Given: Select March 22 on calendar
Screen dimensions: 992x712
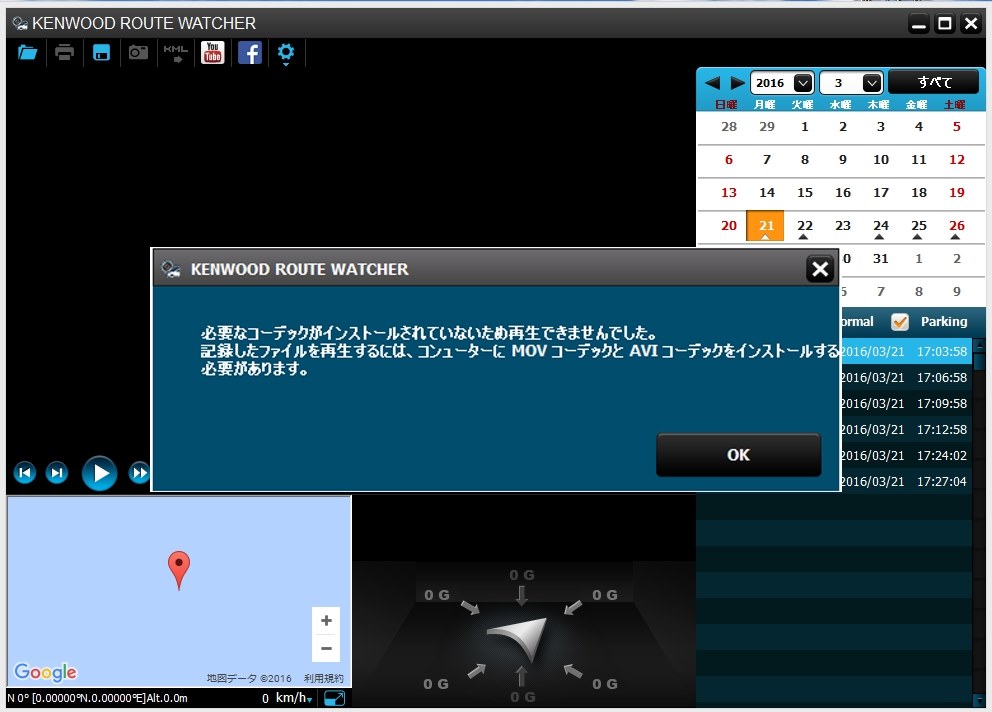Looking at the screenshot, I should point(804,226).
